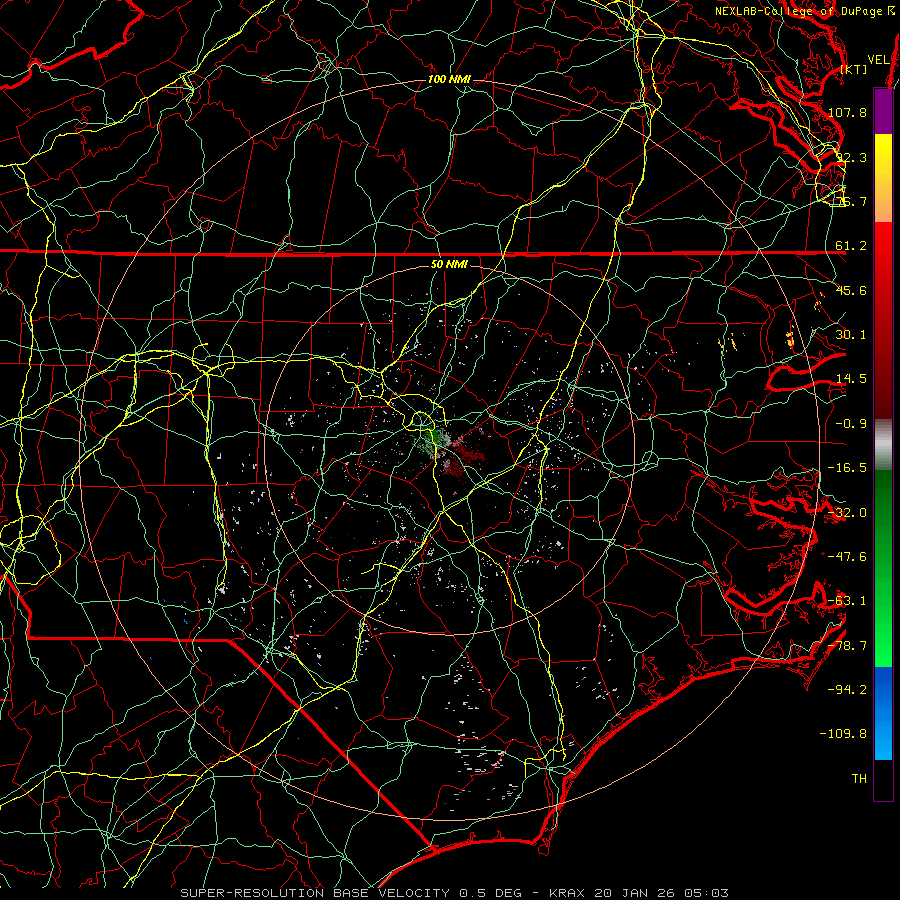The height and width of the screenshot is (900, 900).
Task: Click the "[KT]" units label
Action: 854,69
